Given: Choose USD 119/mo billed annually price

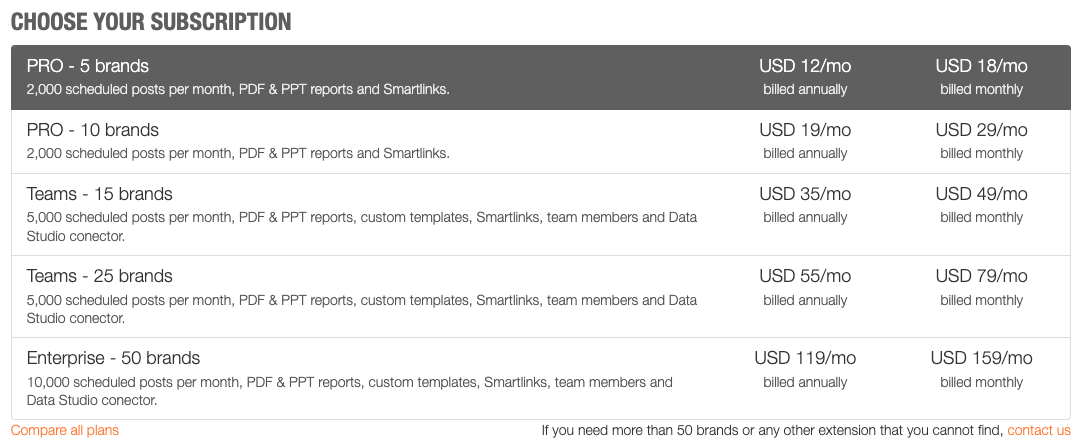Looking at the screenshot, I should tap(805, 368).
